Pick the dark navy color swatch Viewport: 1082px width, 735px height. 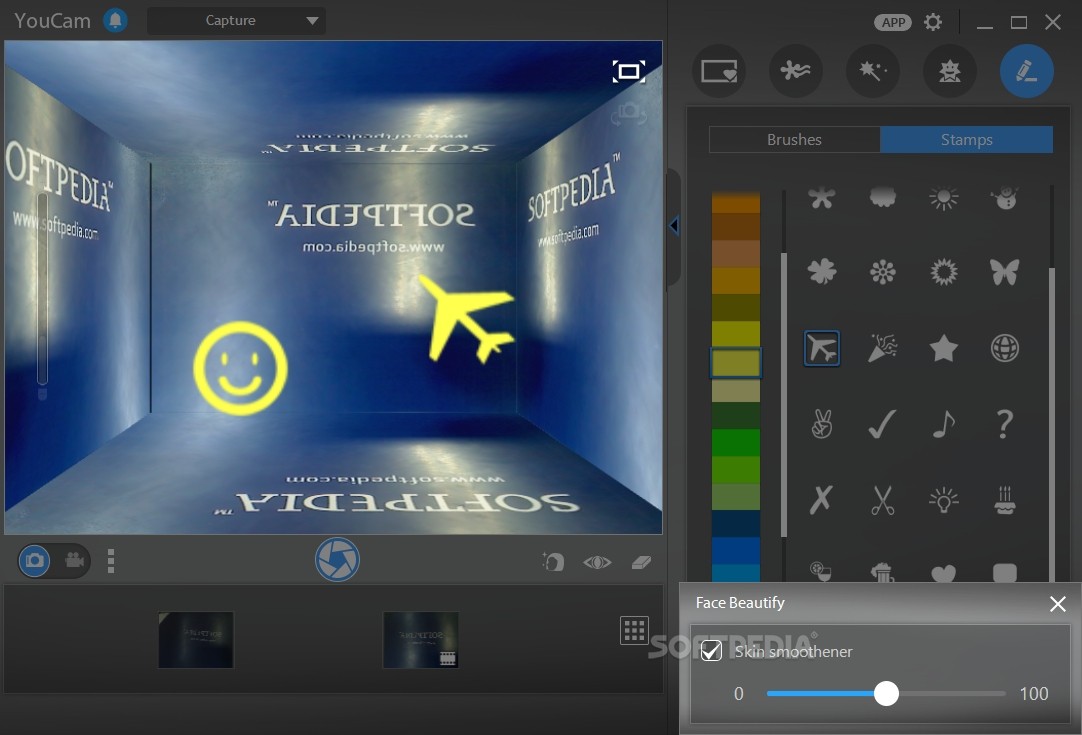pyautogui.click(x=736, y=524)
